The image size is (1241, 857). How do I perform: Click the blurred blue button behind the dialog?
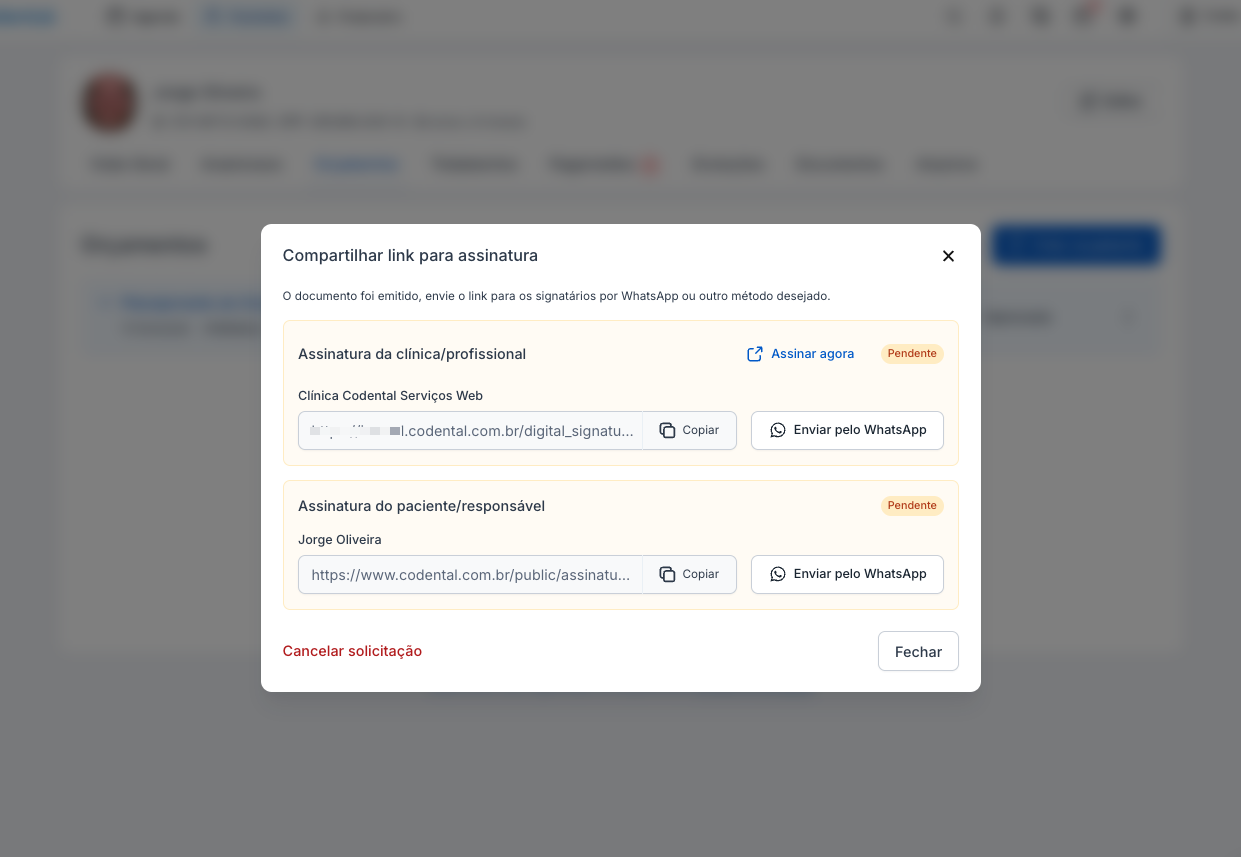(1076, 245)
